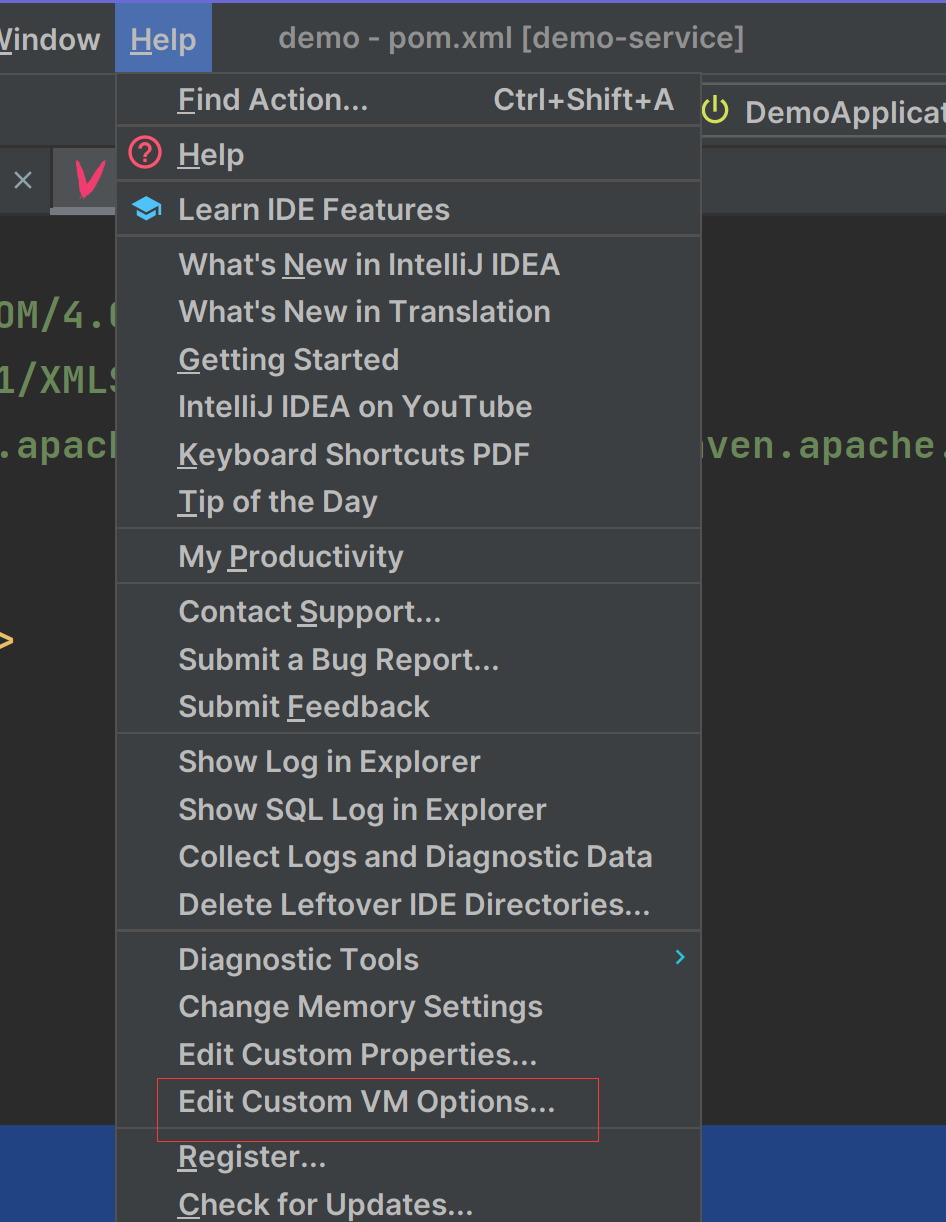Click Check for Updates
946x1222 pixels.
tap(325, 1205)
